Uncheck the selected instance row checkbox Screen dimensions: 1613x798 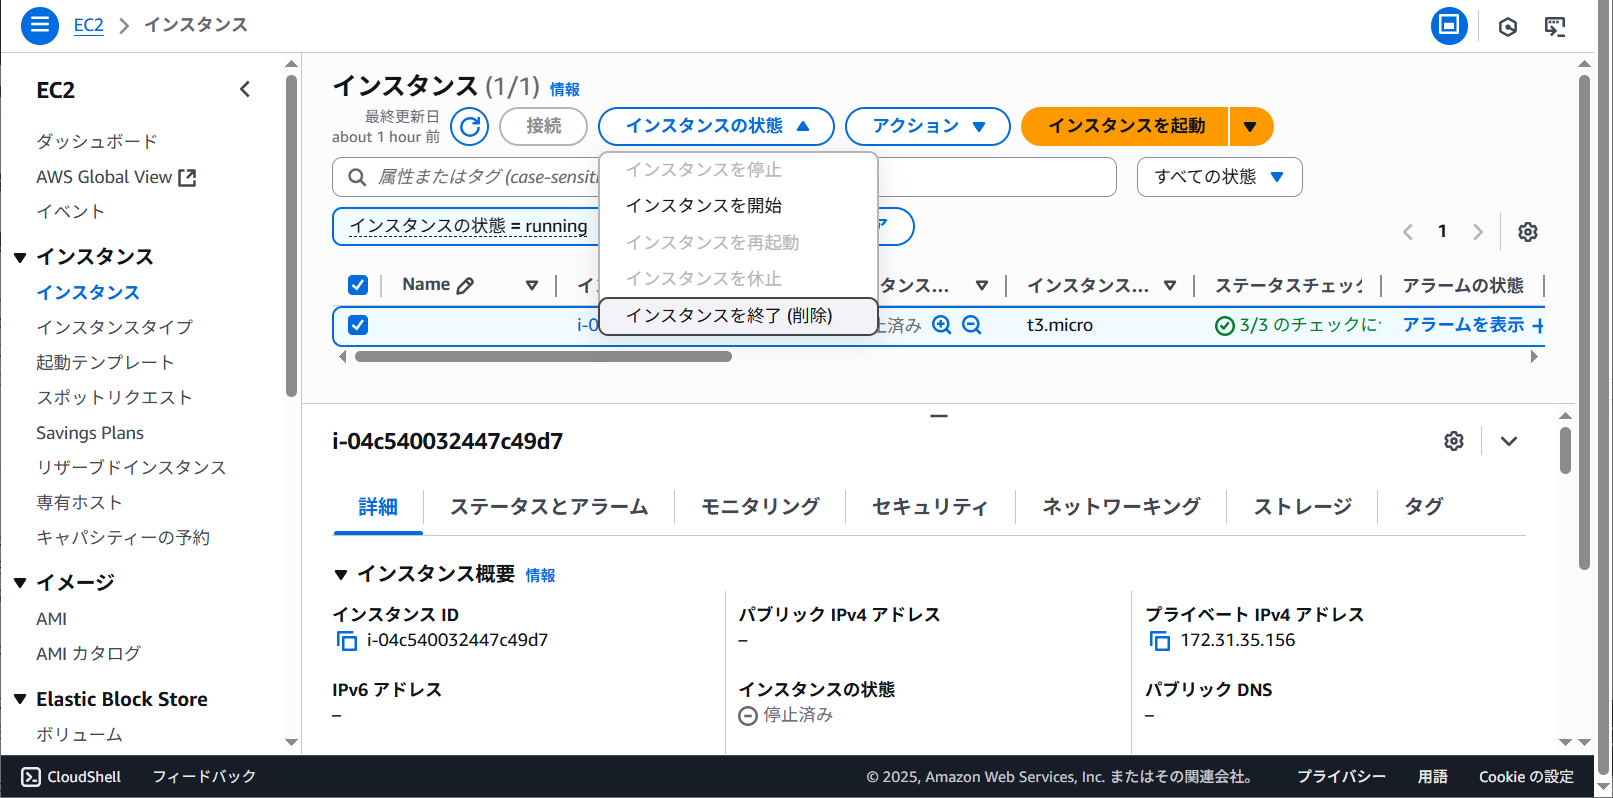click(358, 325)
